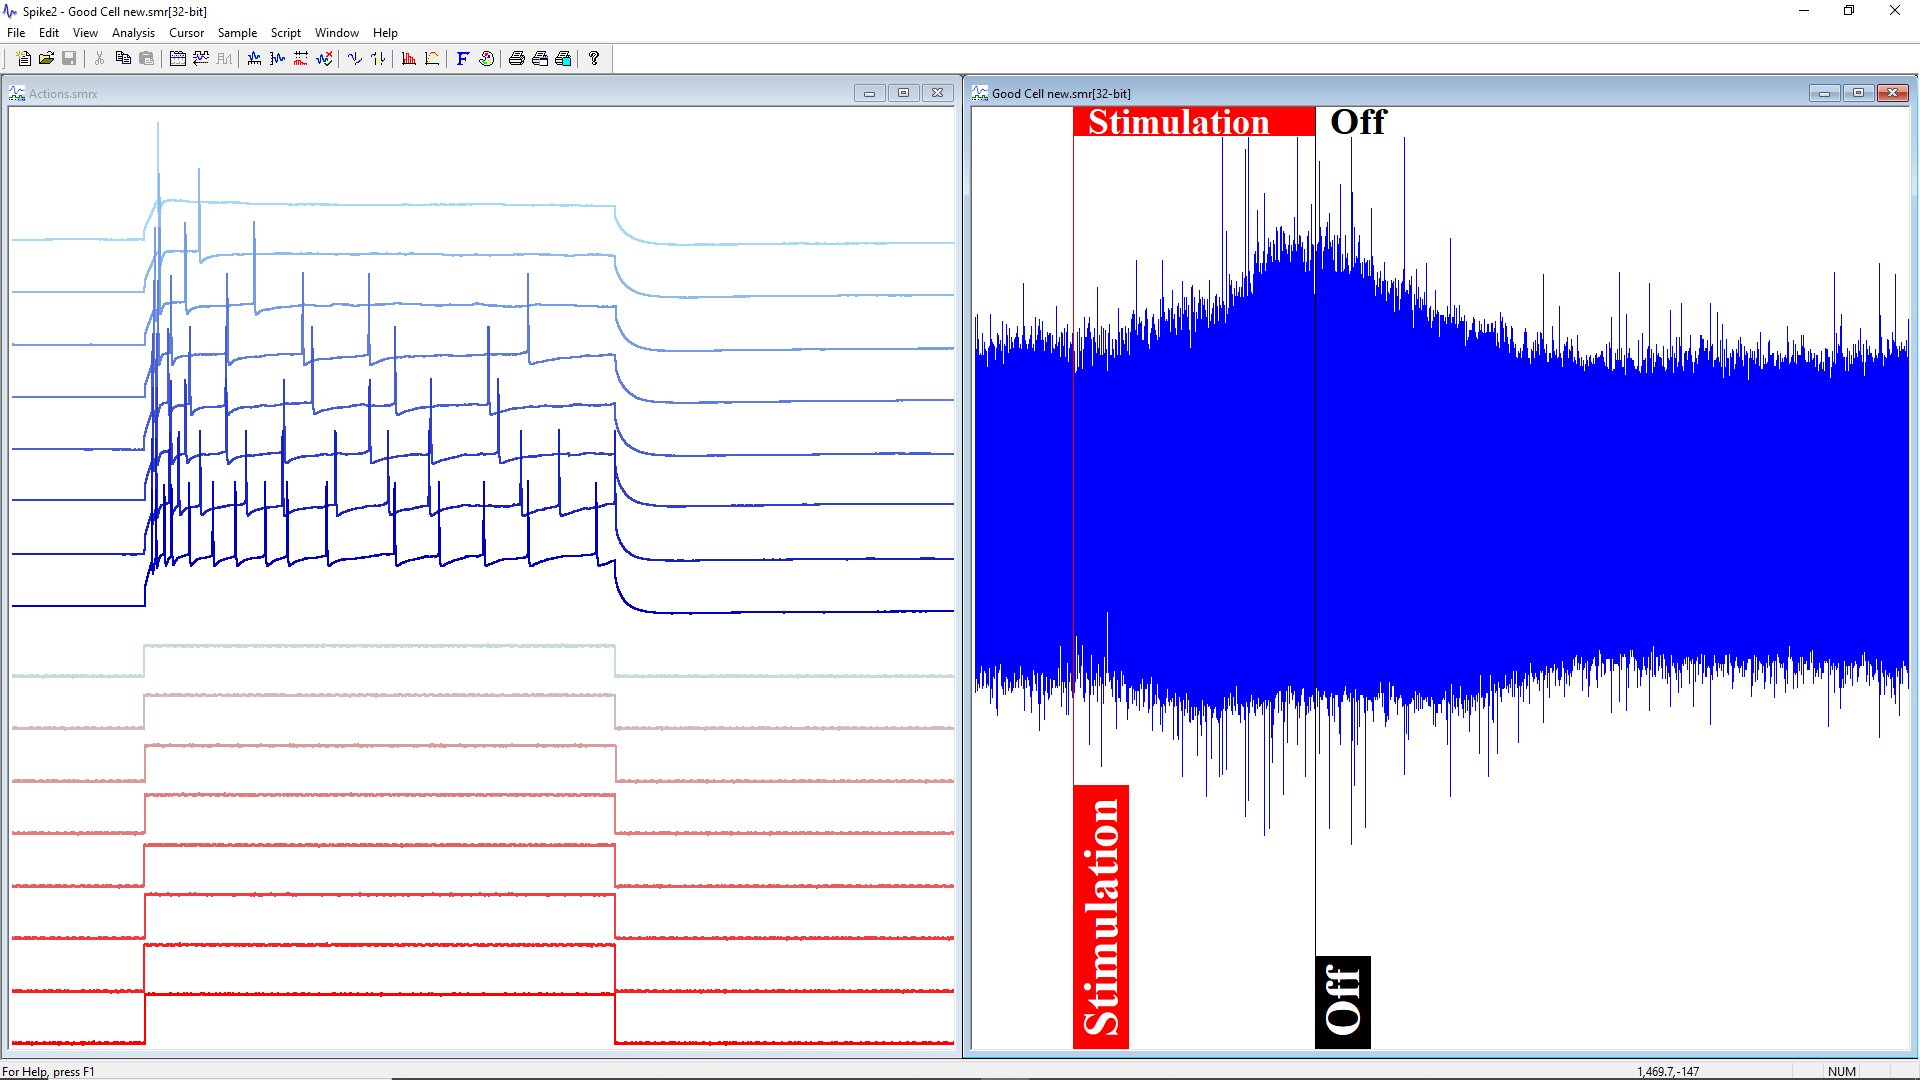Screen dimensions: 1920x1080
Task: Open the colour palette icon
Action: [x=486, y=59]
